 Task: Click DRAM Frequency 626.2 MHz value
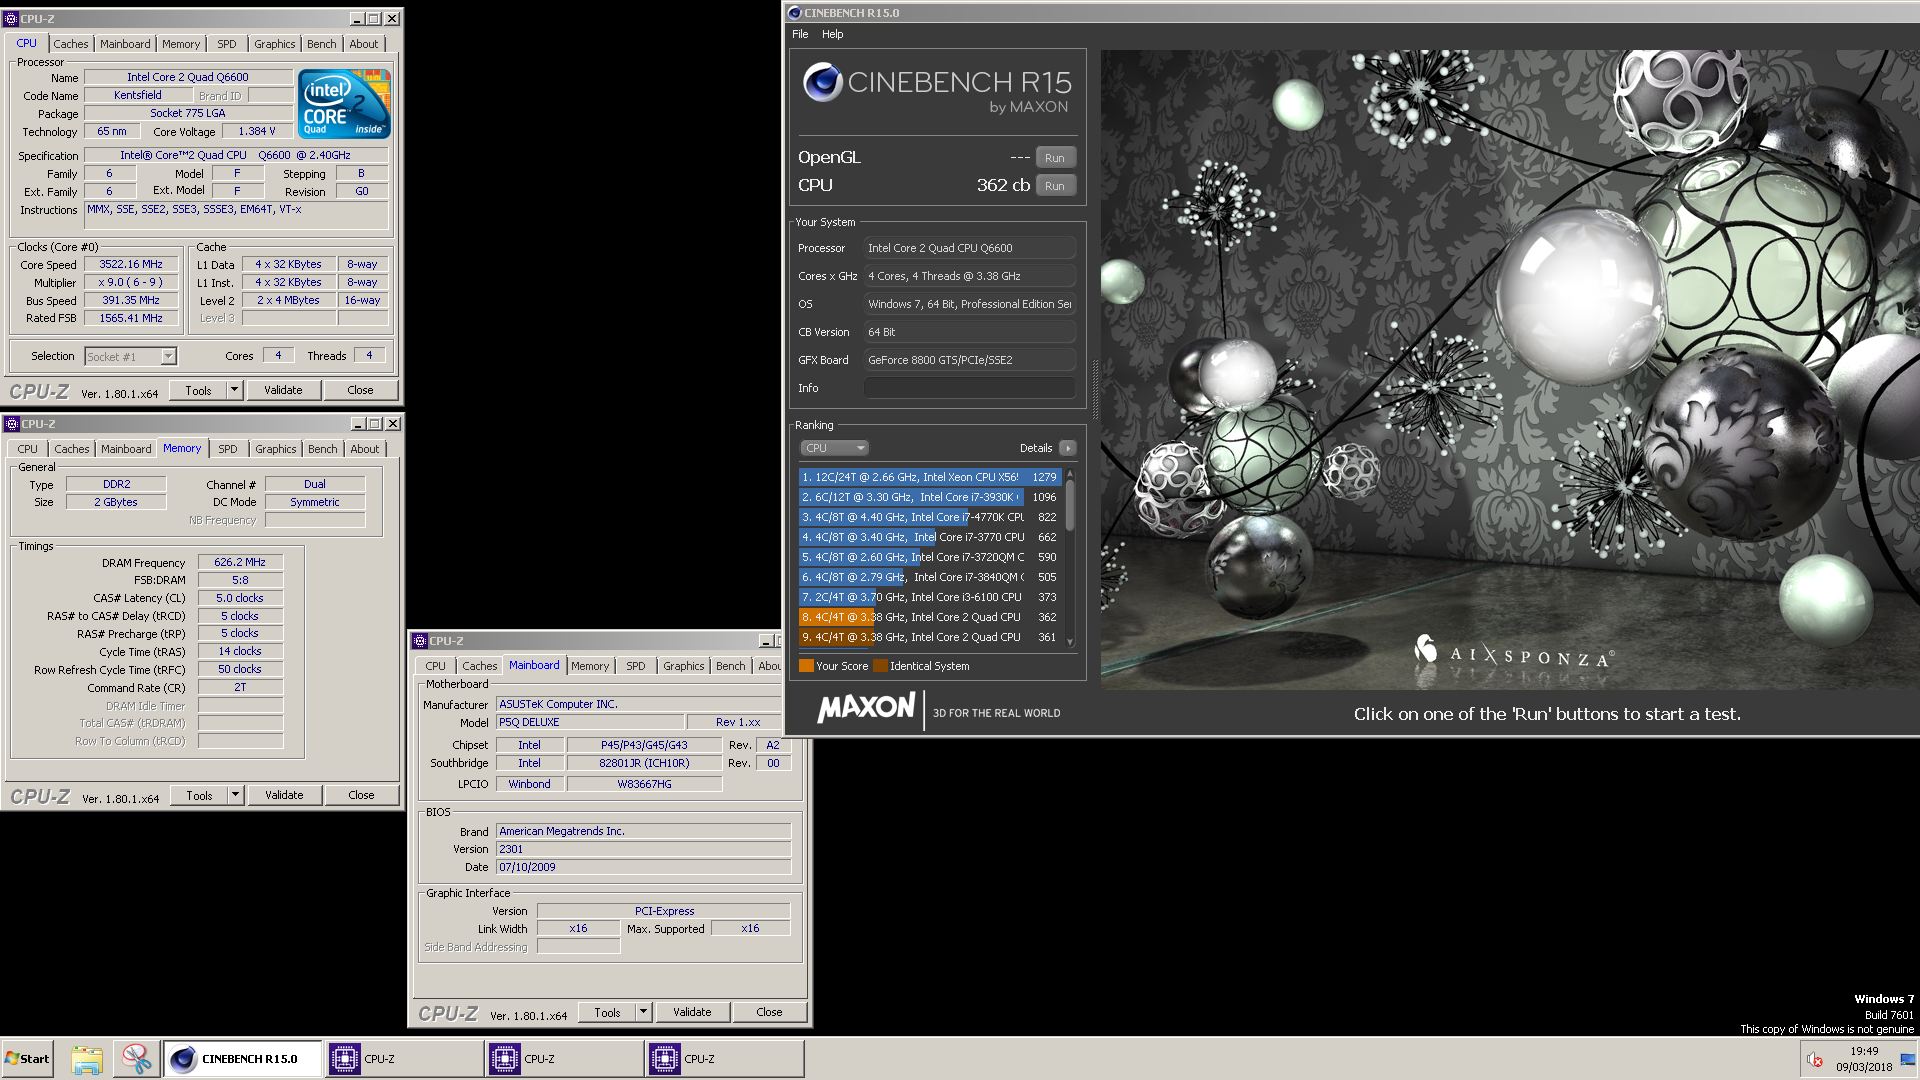240,562
